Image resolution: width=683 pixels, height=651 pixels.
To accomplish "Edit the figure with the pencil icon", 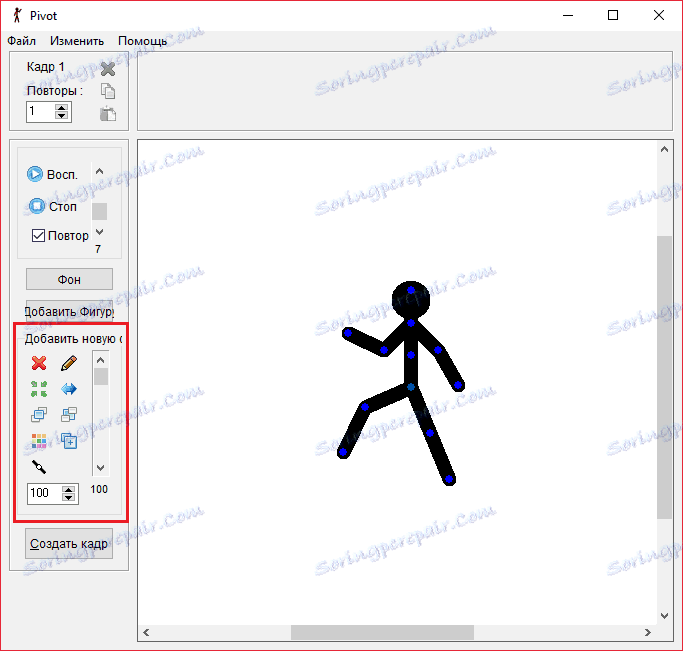I will point(69,363).
